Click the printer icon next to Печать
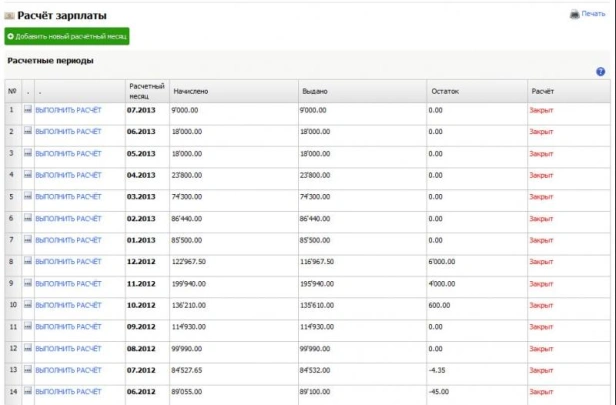616x405 pixels. tap(574, 14)
